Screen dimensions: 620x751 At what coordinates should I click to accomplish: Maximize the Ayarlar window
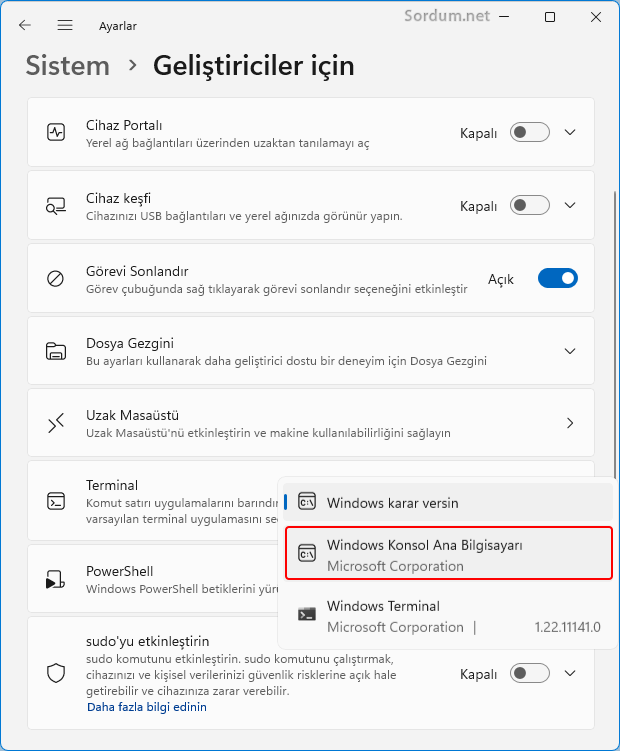tap(550, 17)
